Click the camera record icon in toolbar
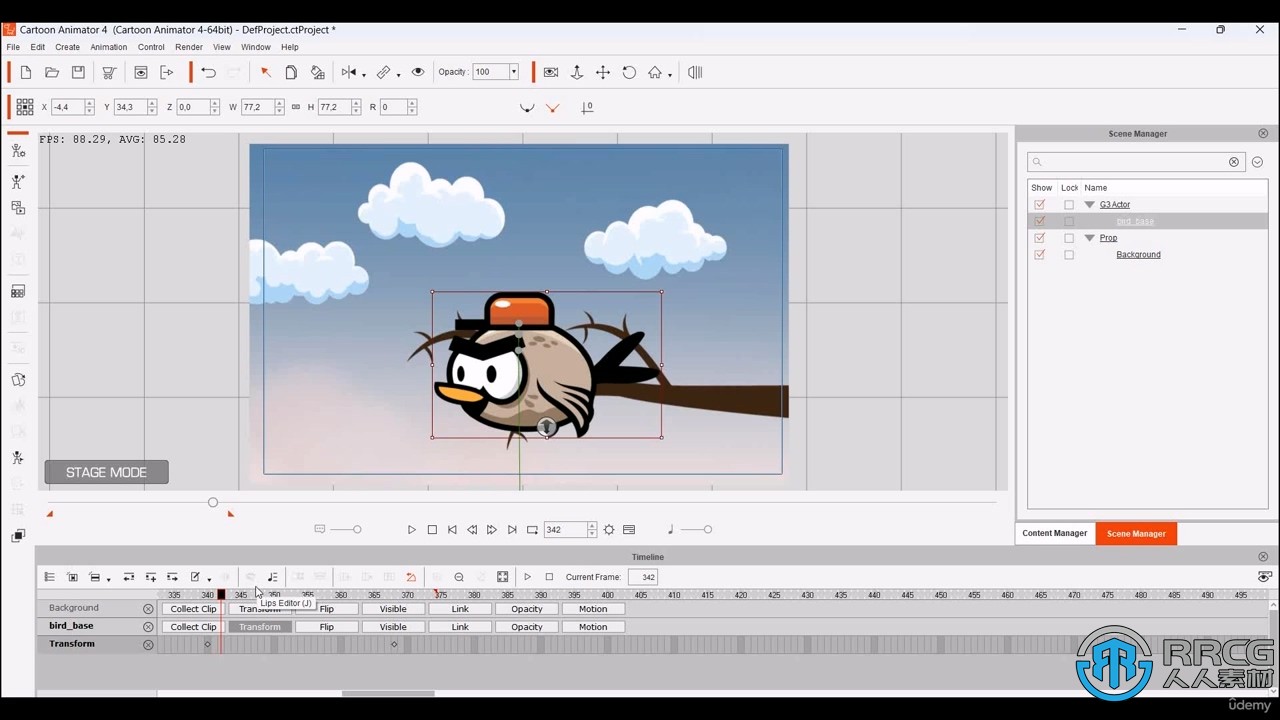This screenshot has height=720, width=1280. click(551, 72)
